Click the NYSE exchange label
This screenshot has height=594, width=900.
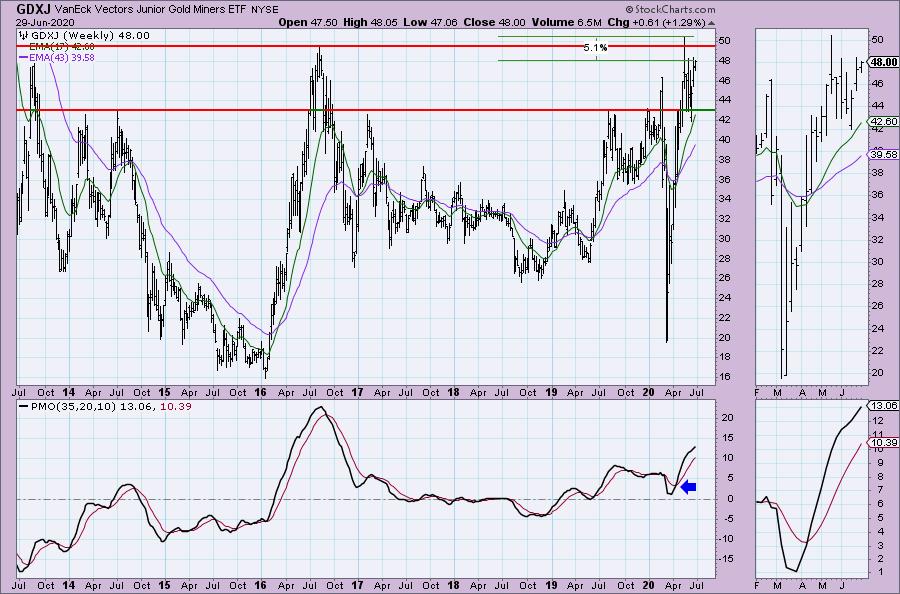(265, 10)
